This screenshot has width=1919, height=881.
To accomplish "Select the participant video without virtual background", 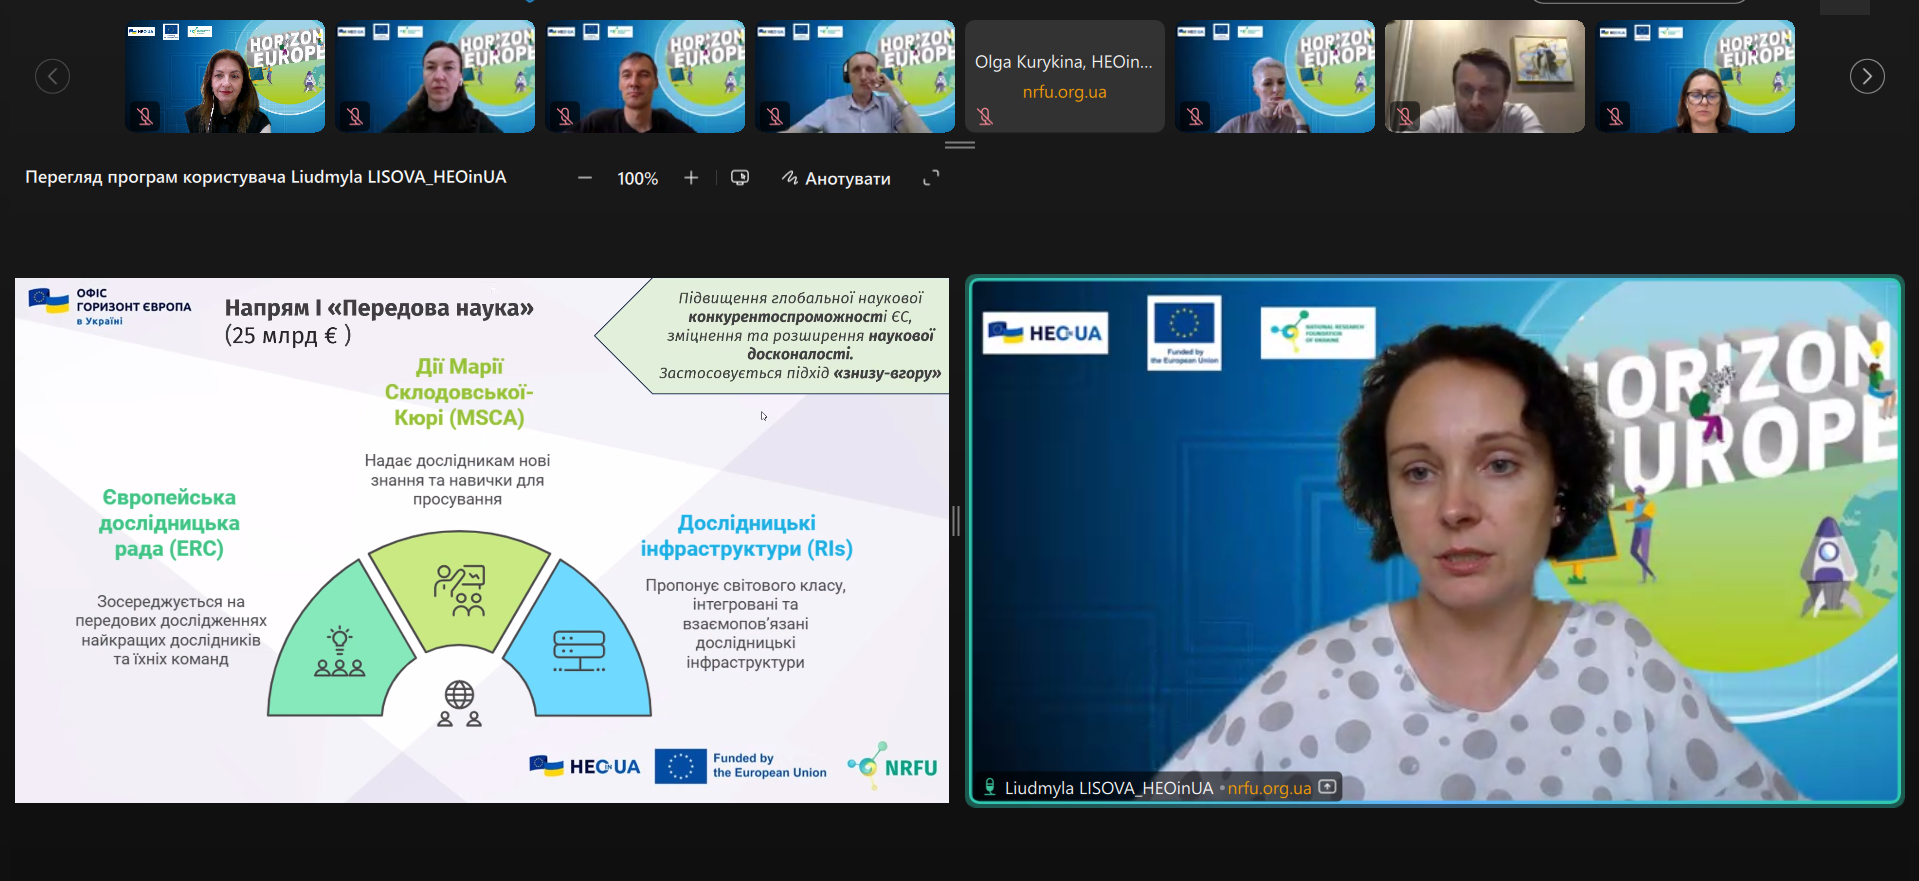I will 1485,76.
